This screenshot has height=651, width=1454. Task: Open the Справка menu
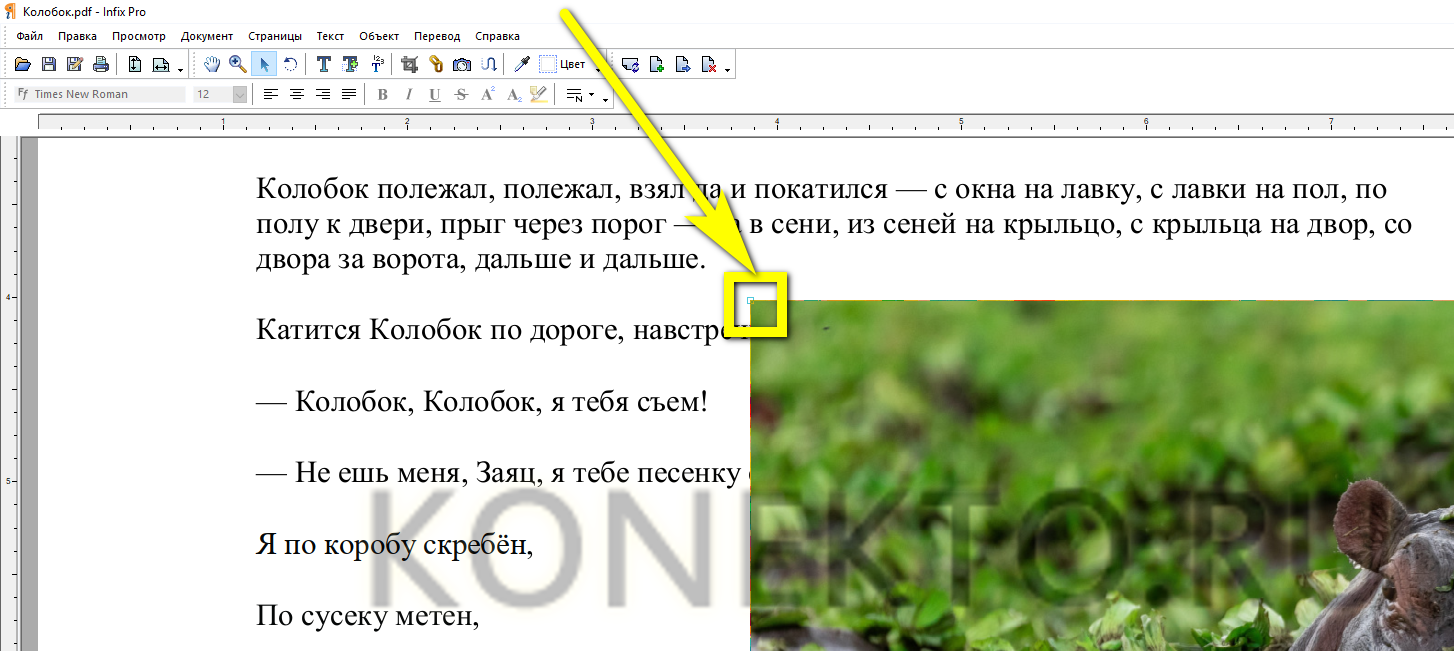tap(497, 36)
